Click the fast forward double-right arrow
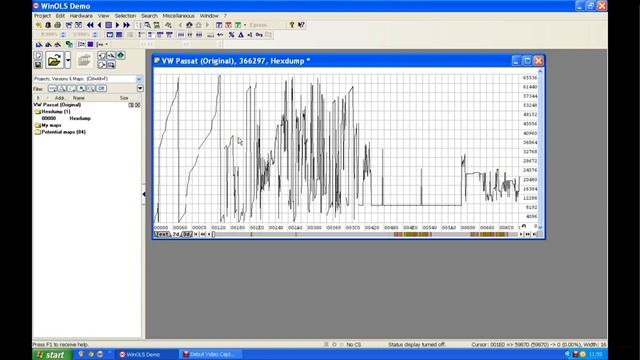This screenshot has height=360, width=640. click(127, 25)
